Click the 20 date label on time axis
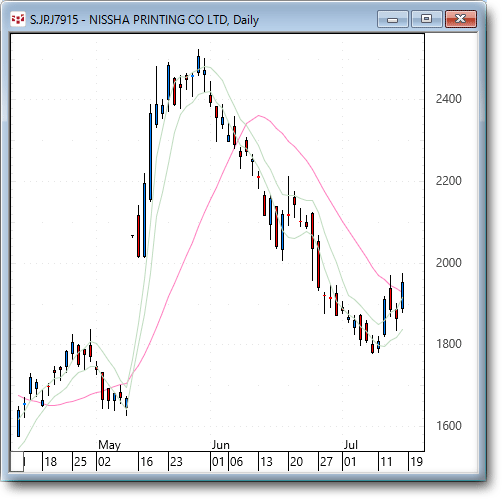Viewport: 504px width, 499px height. (296, 462)
